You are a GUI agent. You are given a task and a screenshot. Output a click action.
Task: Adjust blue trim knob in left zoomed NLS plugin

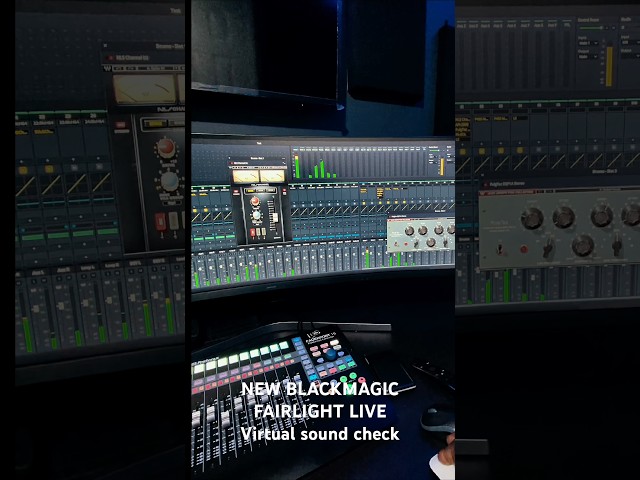169,181
